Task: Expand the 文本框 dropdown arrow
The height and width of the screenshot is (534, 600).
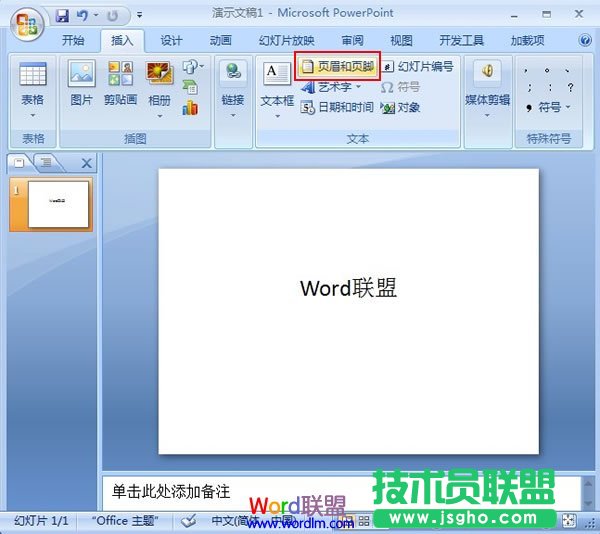Action: pyautogui.click(x=277, y=116)
